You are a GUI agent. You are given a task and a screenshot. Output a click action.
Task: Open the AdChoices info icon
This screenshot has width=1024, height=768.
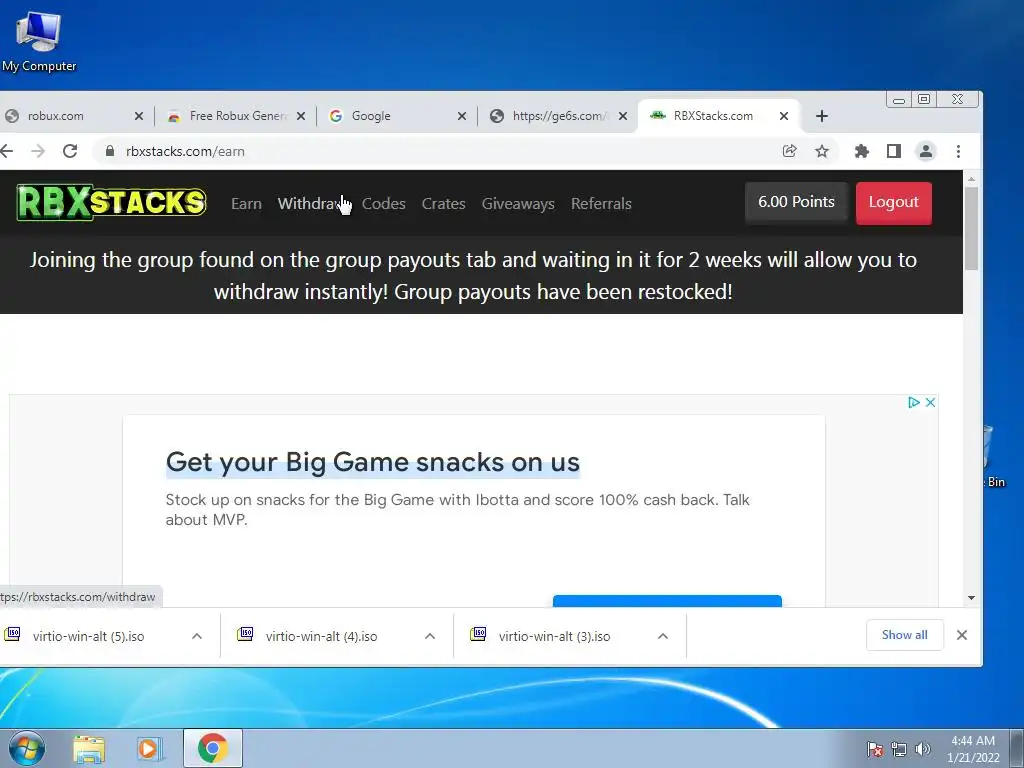pyautogui.click(x=914, y=402)
